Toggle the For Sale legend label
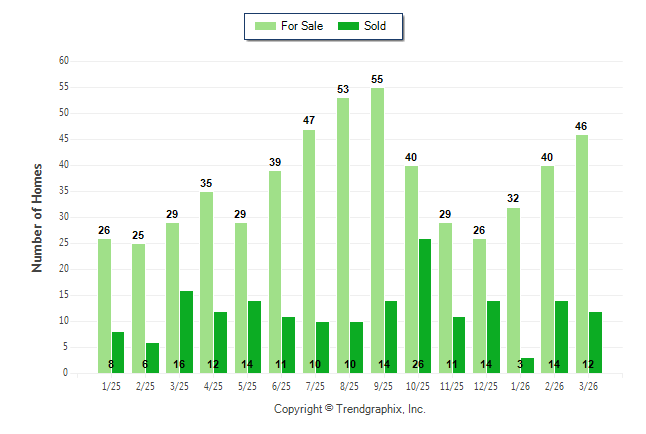 point(302,26)
